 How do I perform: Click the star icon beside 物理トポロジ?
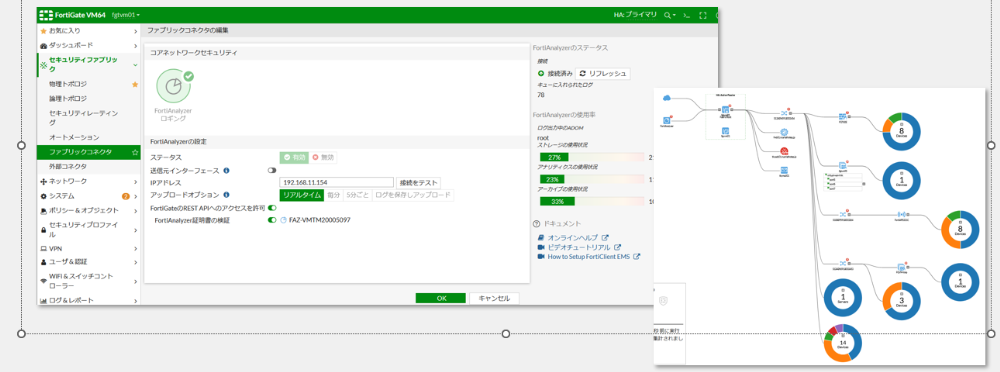[135, 84]
